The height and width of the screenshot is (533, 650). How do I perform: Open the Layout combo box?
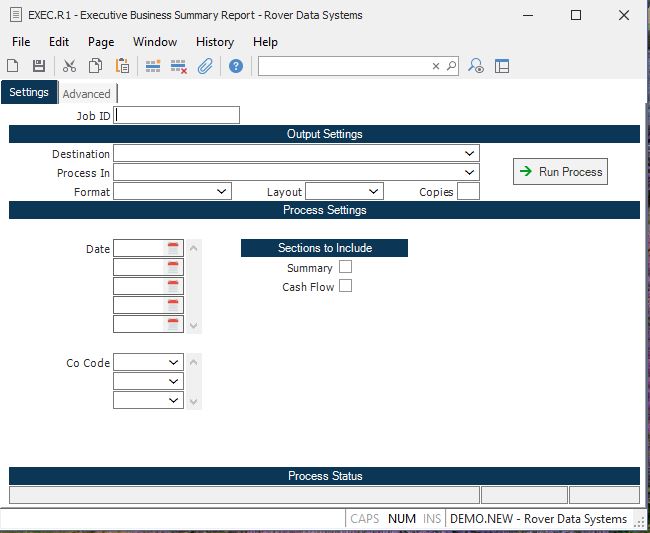[374, 191]
